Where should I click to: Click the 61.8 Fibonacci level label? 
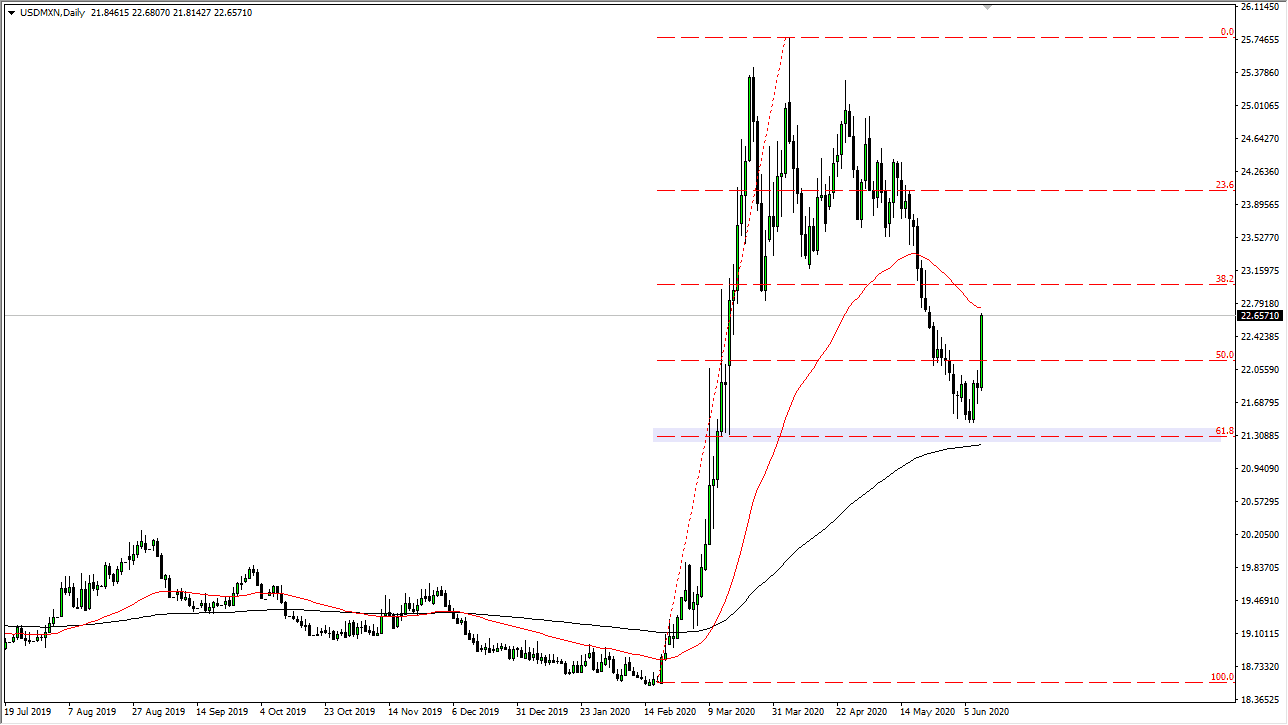[x=1224, y=431]
